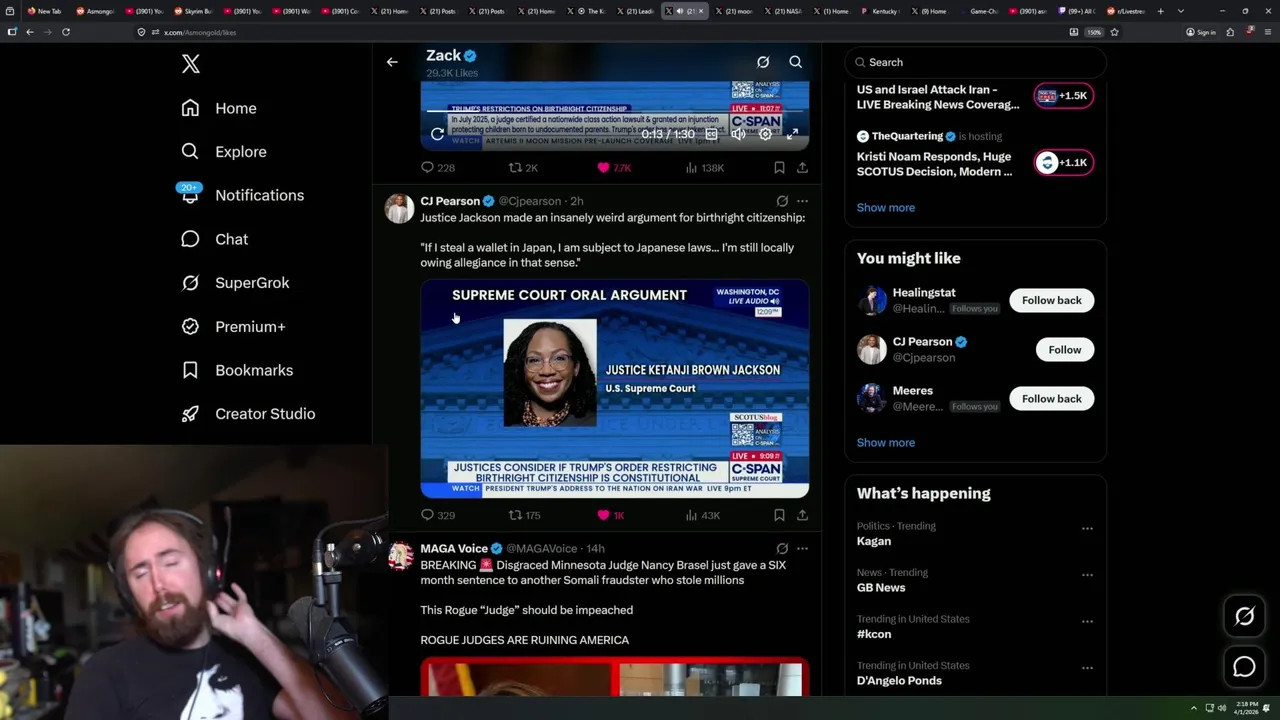1280x720 pixels.
Task: Reply to the CJ Pearson tweet with 329 comments
Action: (437, 515)
